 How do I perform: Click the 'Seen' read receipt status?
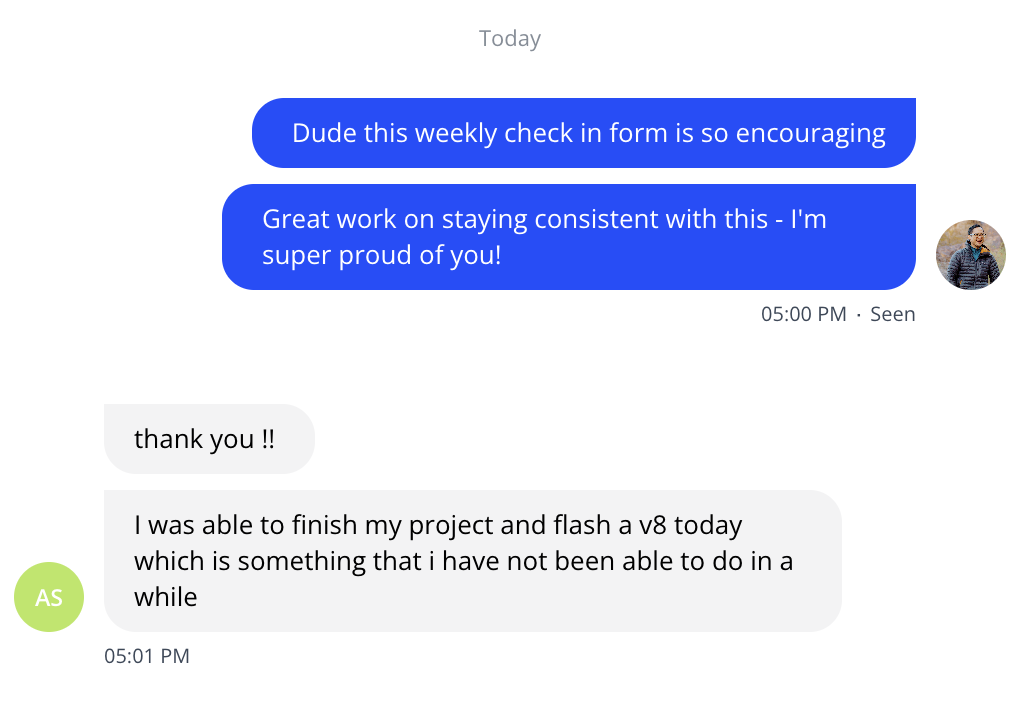[892, 314]
